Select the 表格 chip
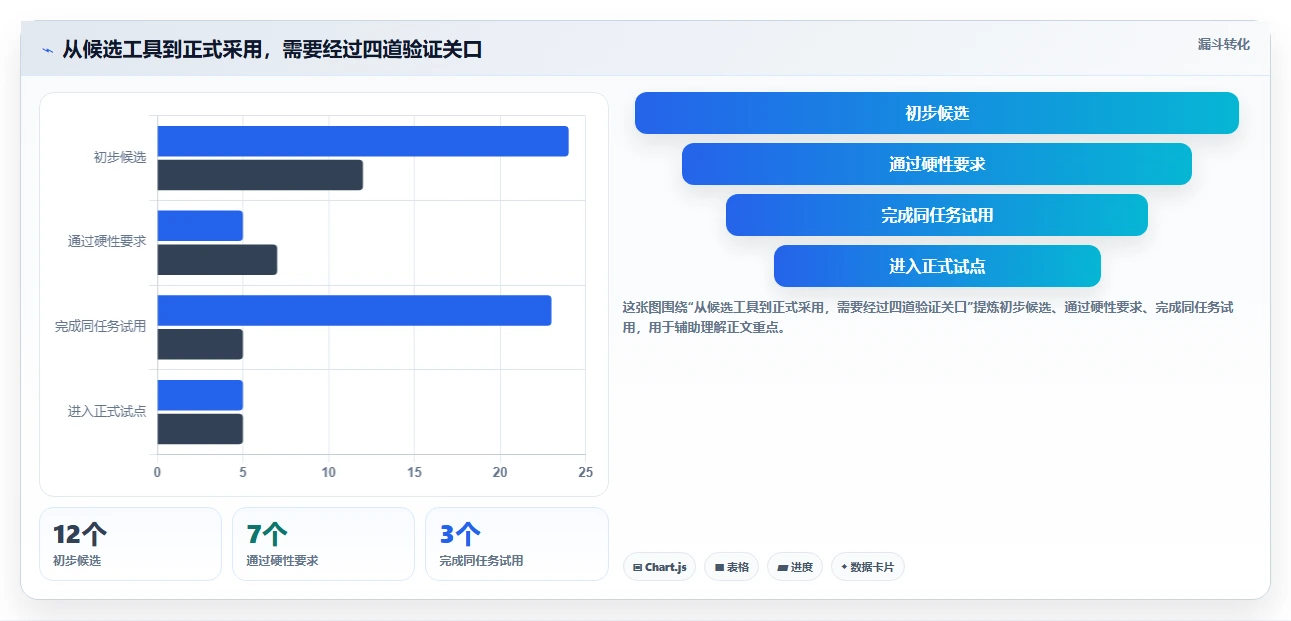This screenshot has height=621, width=1291. pyautogui.click(x=731, y=567)
